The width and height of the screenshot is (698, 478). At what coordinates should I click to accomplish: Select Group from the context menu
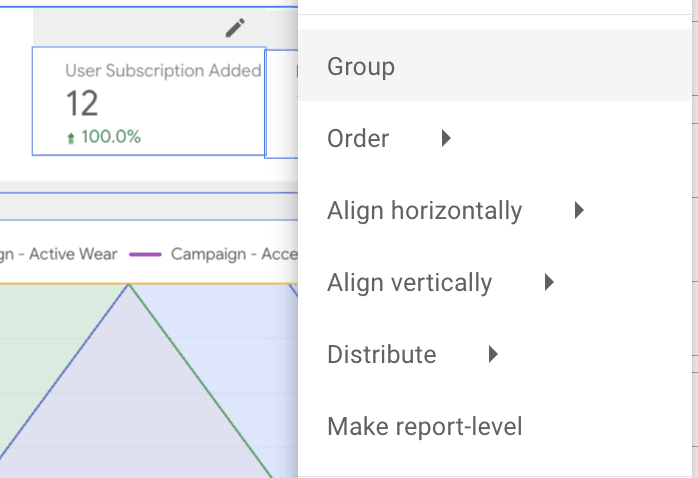[x=361, y=67]
